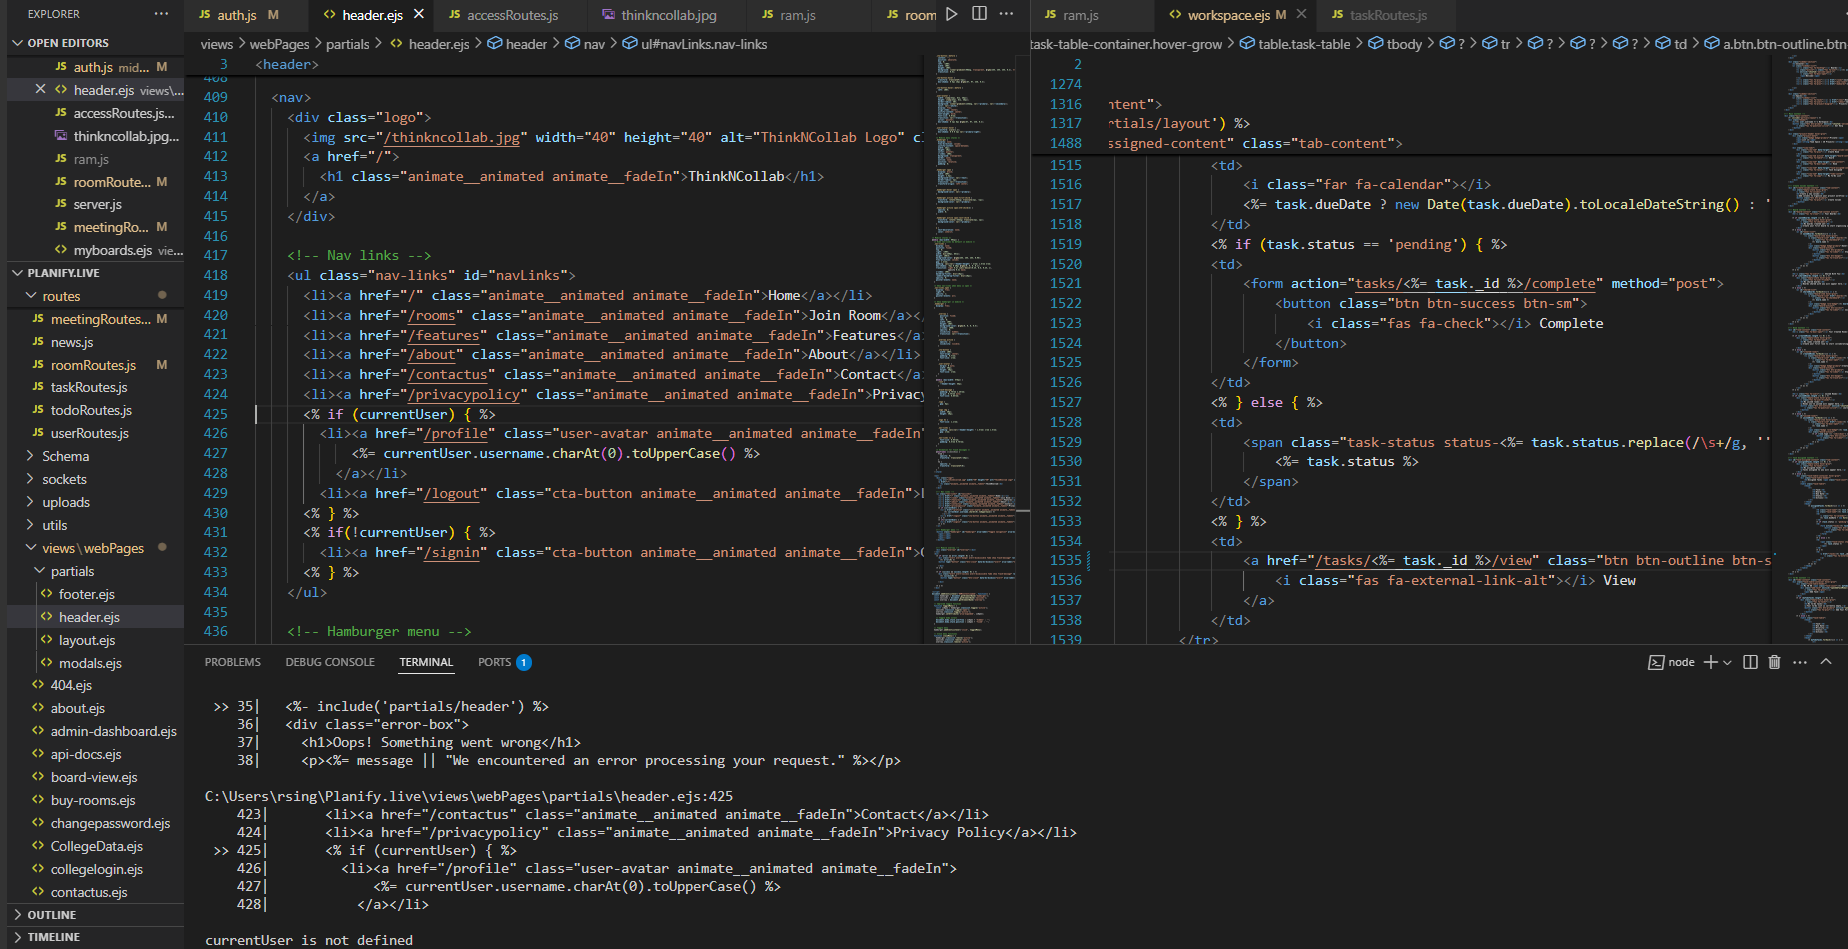Expand the sockets folder
The width and height of the screenshot is (1848, 949).
[96, 479]
